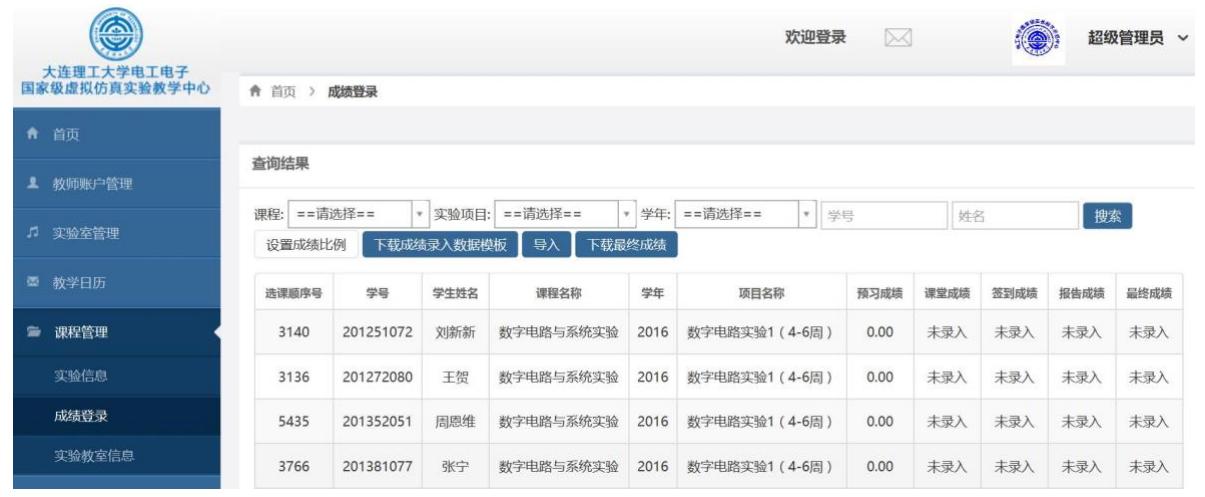Click the admin avatar image

coord(1037,39)
